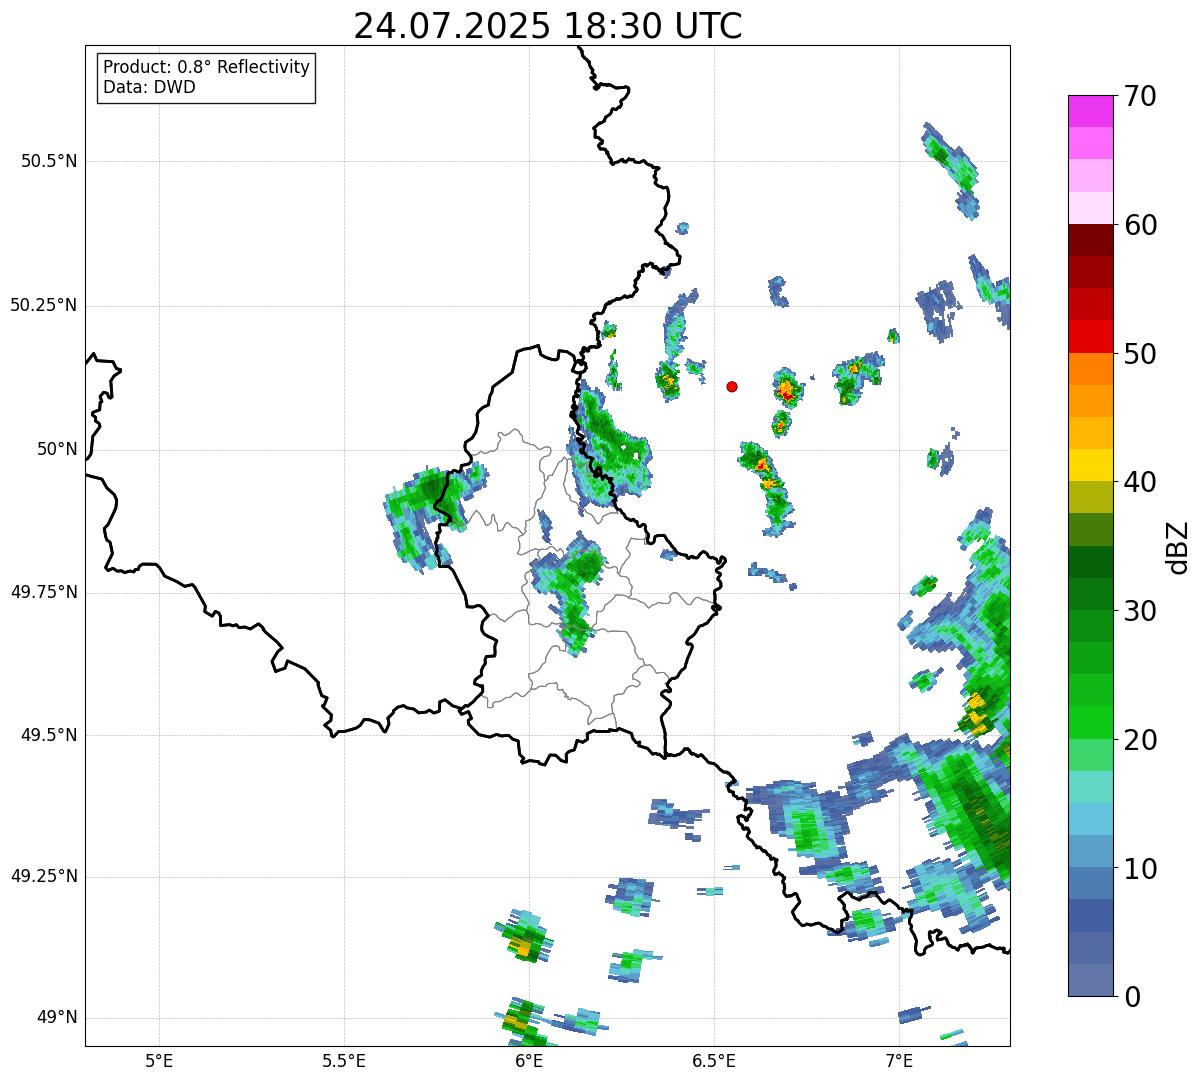Click the colorbar 70 tick label
The width and height of the screenshot is (1202, 1081).
coord(1140,96)
